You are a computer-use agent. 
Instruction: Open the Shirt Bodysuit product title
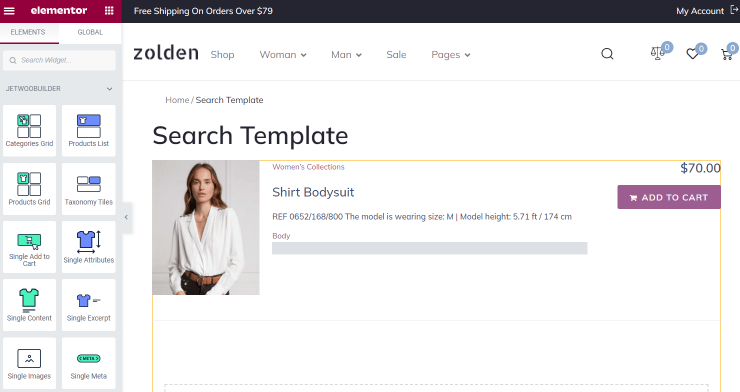pos(313,192)
